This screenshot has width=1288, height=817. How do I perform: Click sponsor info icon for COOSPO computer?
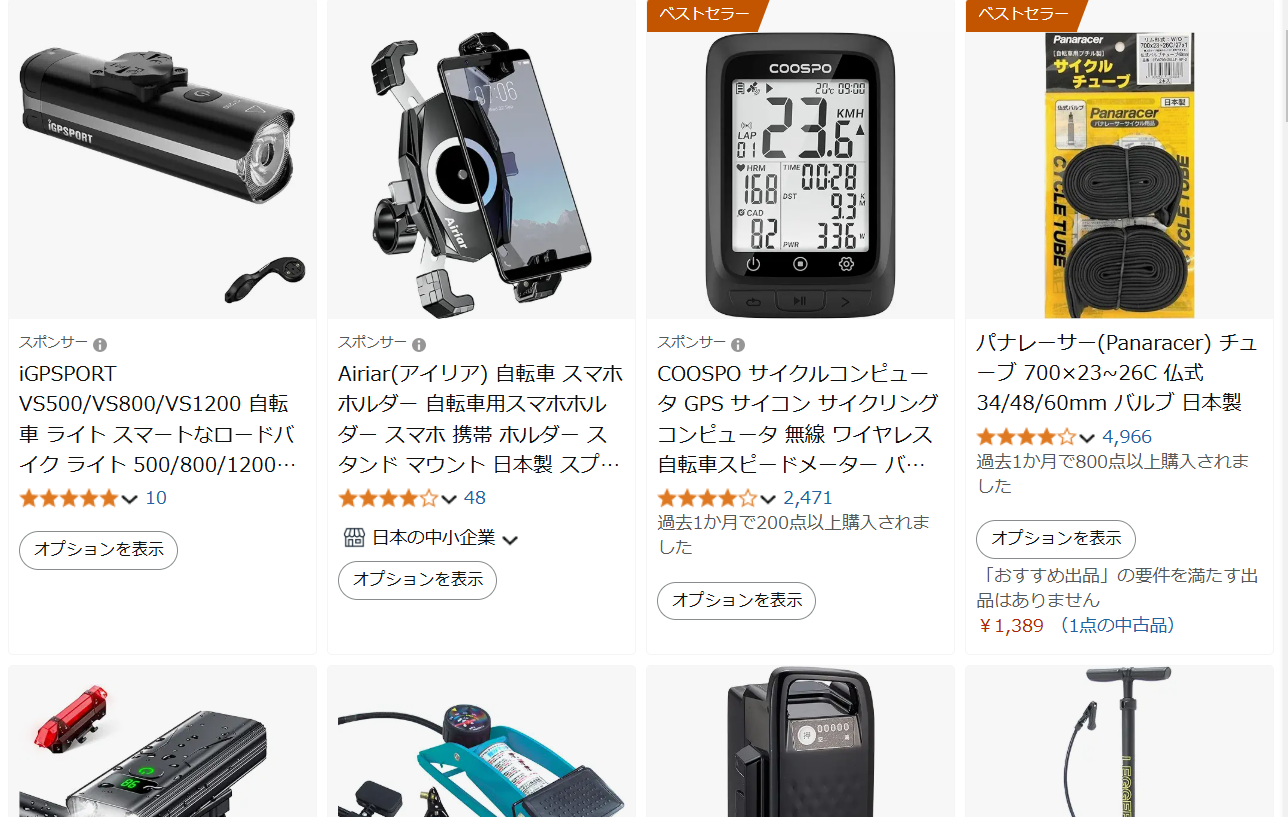(738, 345)
